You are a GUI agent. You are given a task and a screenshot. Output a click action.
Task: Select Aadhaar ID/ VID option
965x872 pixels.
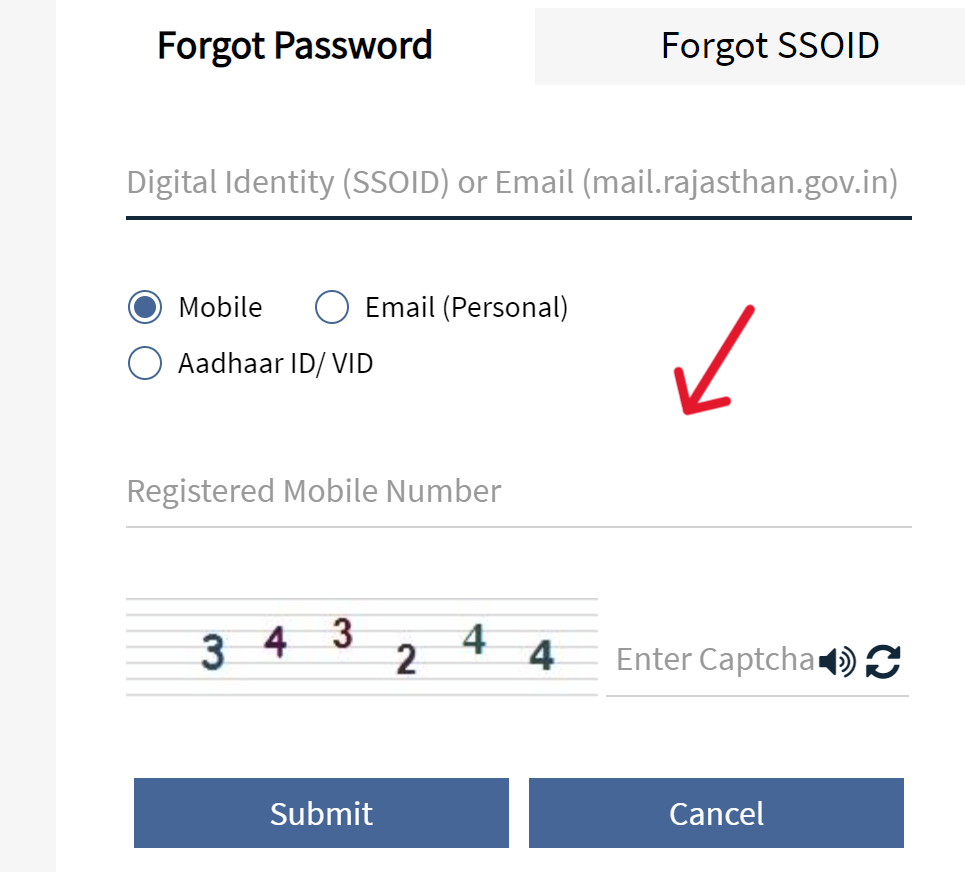145,363
